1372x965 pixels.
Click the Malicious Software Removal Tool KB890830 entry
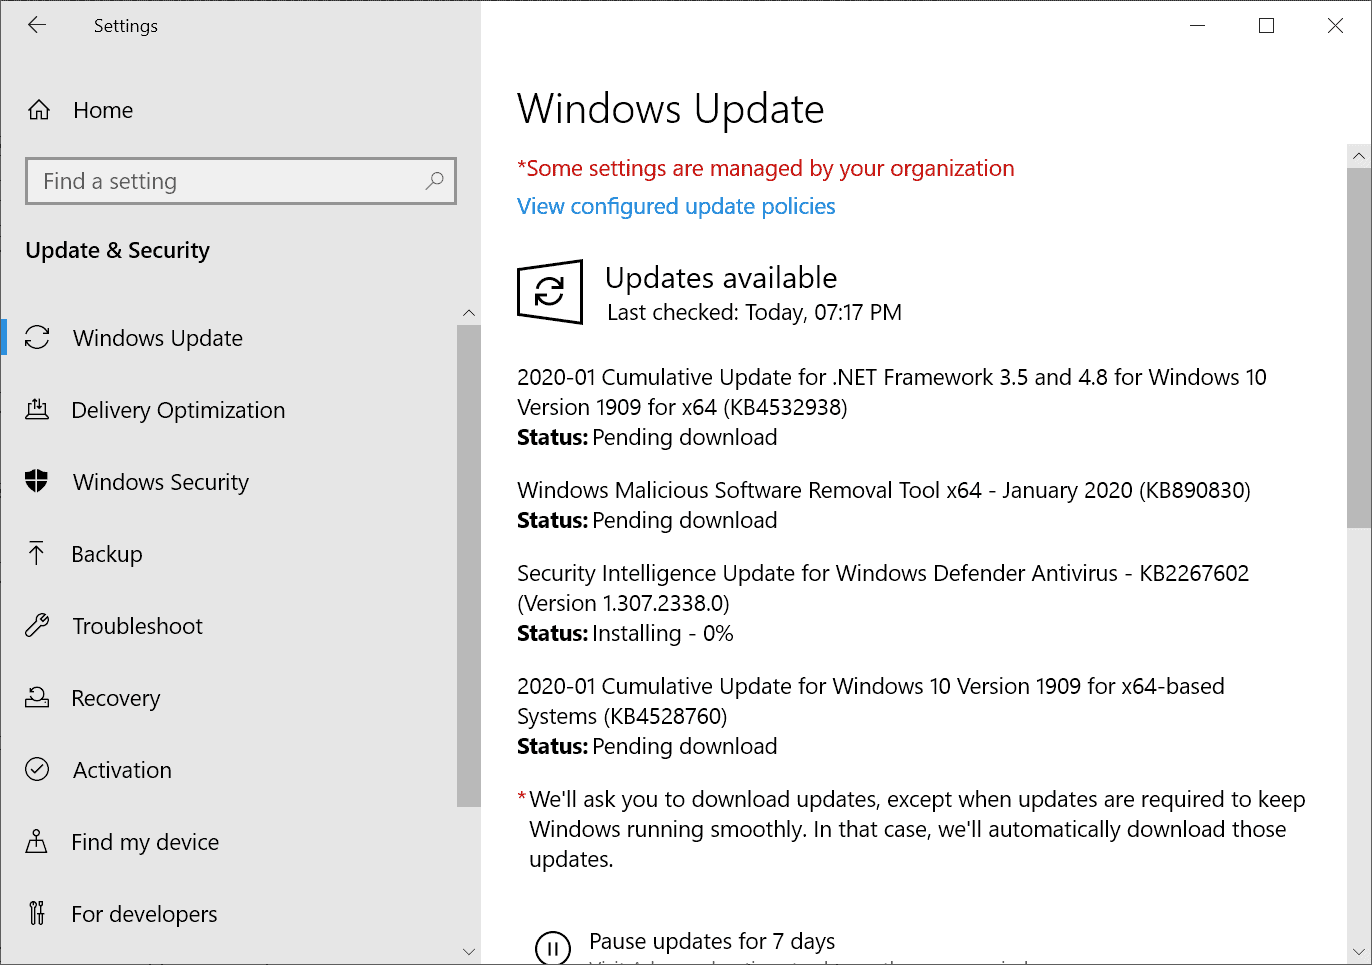pyautogui.click(x=884, y=490)
